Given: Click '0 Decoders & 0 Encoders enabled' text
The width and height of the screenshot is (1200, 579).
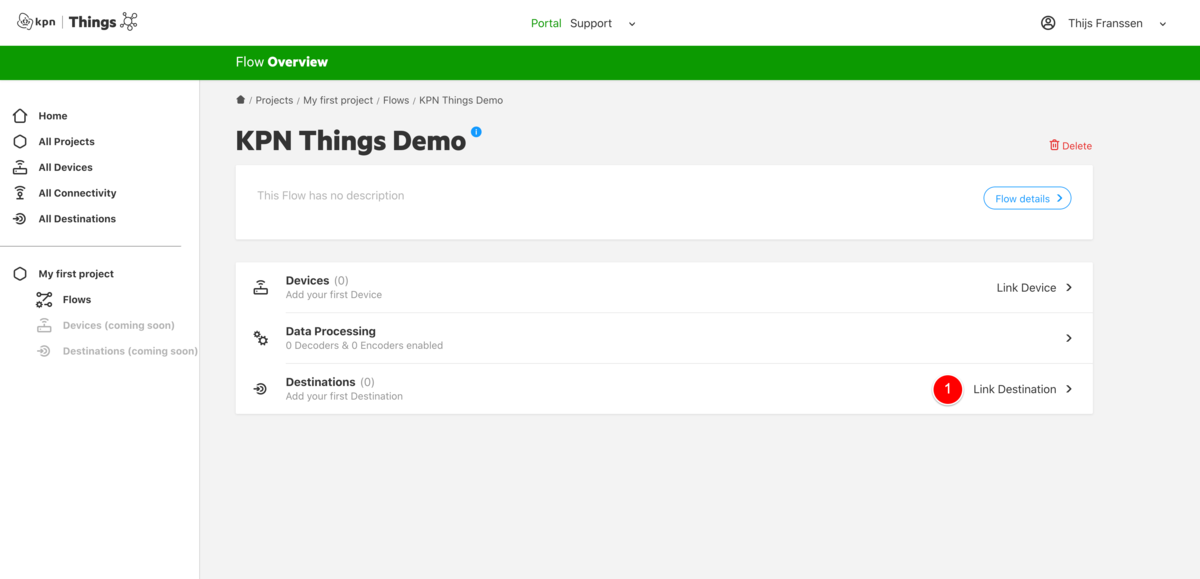Looking at the screenshot, I should (364, 345).
